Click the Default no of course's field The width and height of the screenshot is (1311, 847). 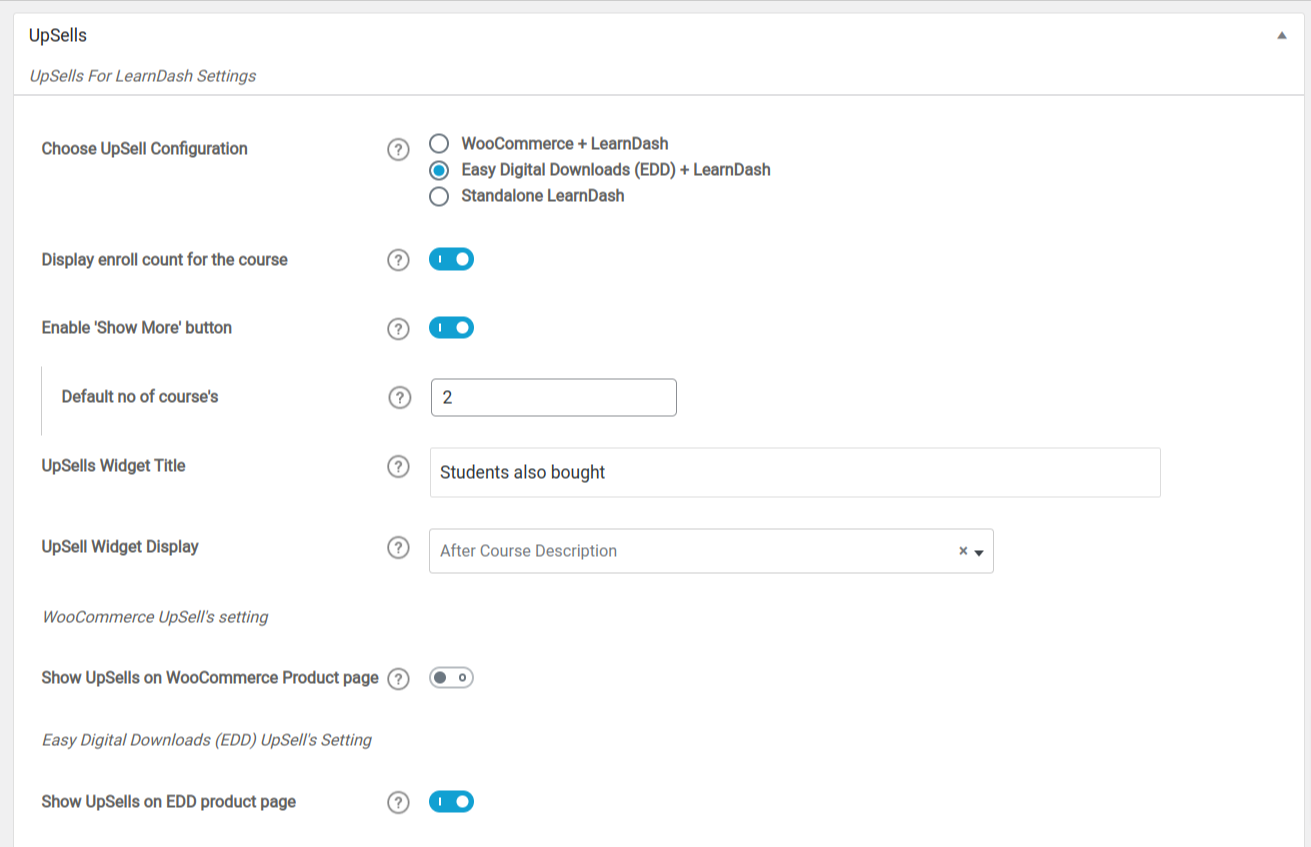tap(553, 397)
